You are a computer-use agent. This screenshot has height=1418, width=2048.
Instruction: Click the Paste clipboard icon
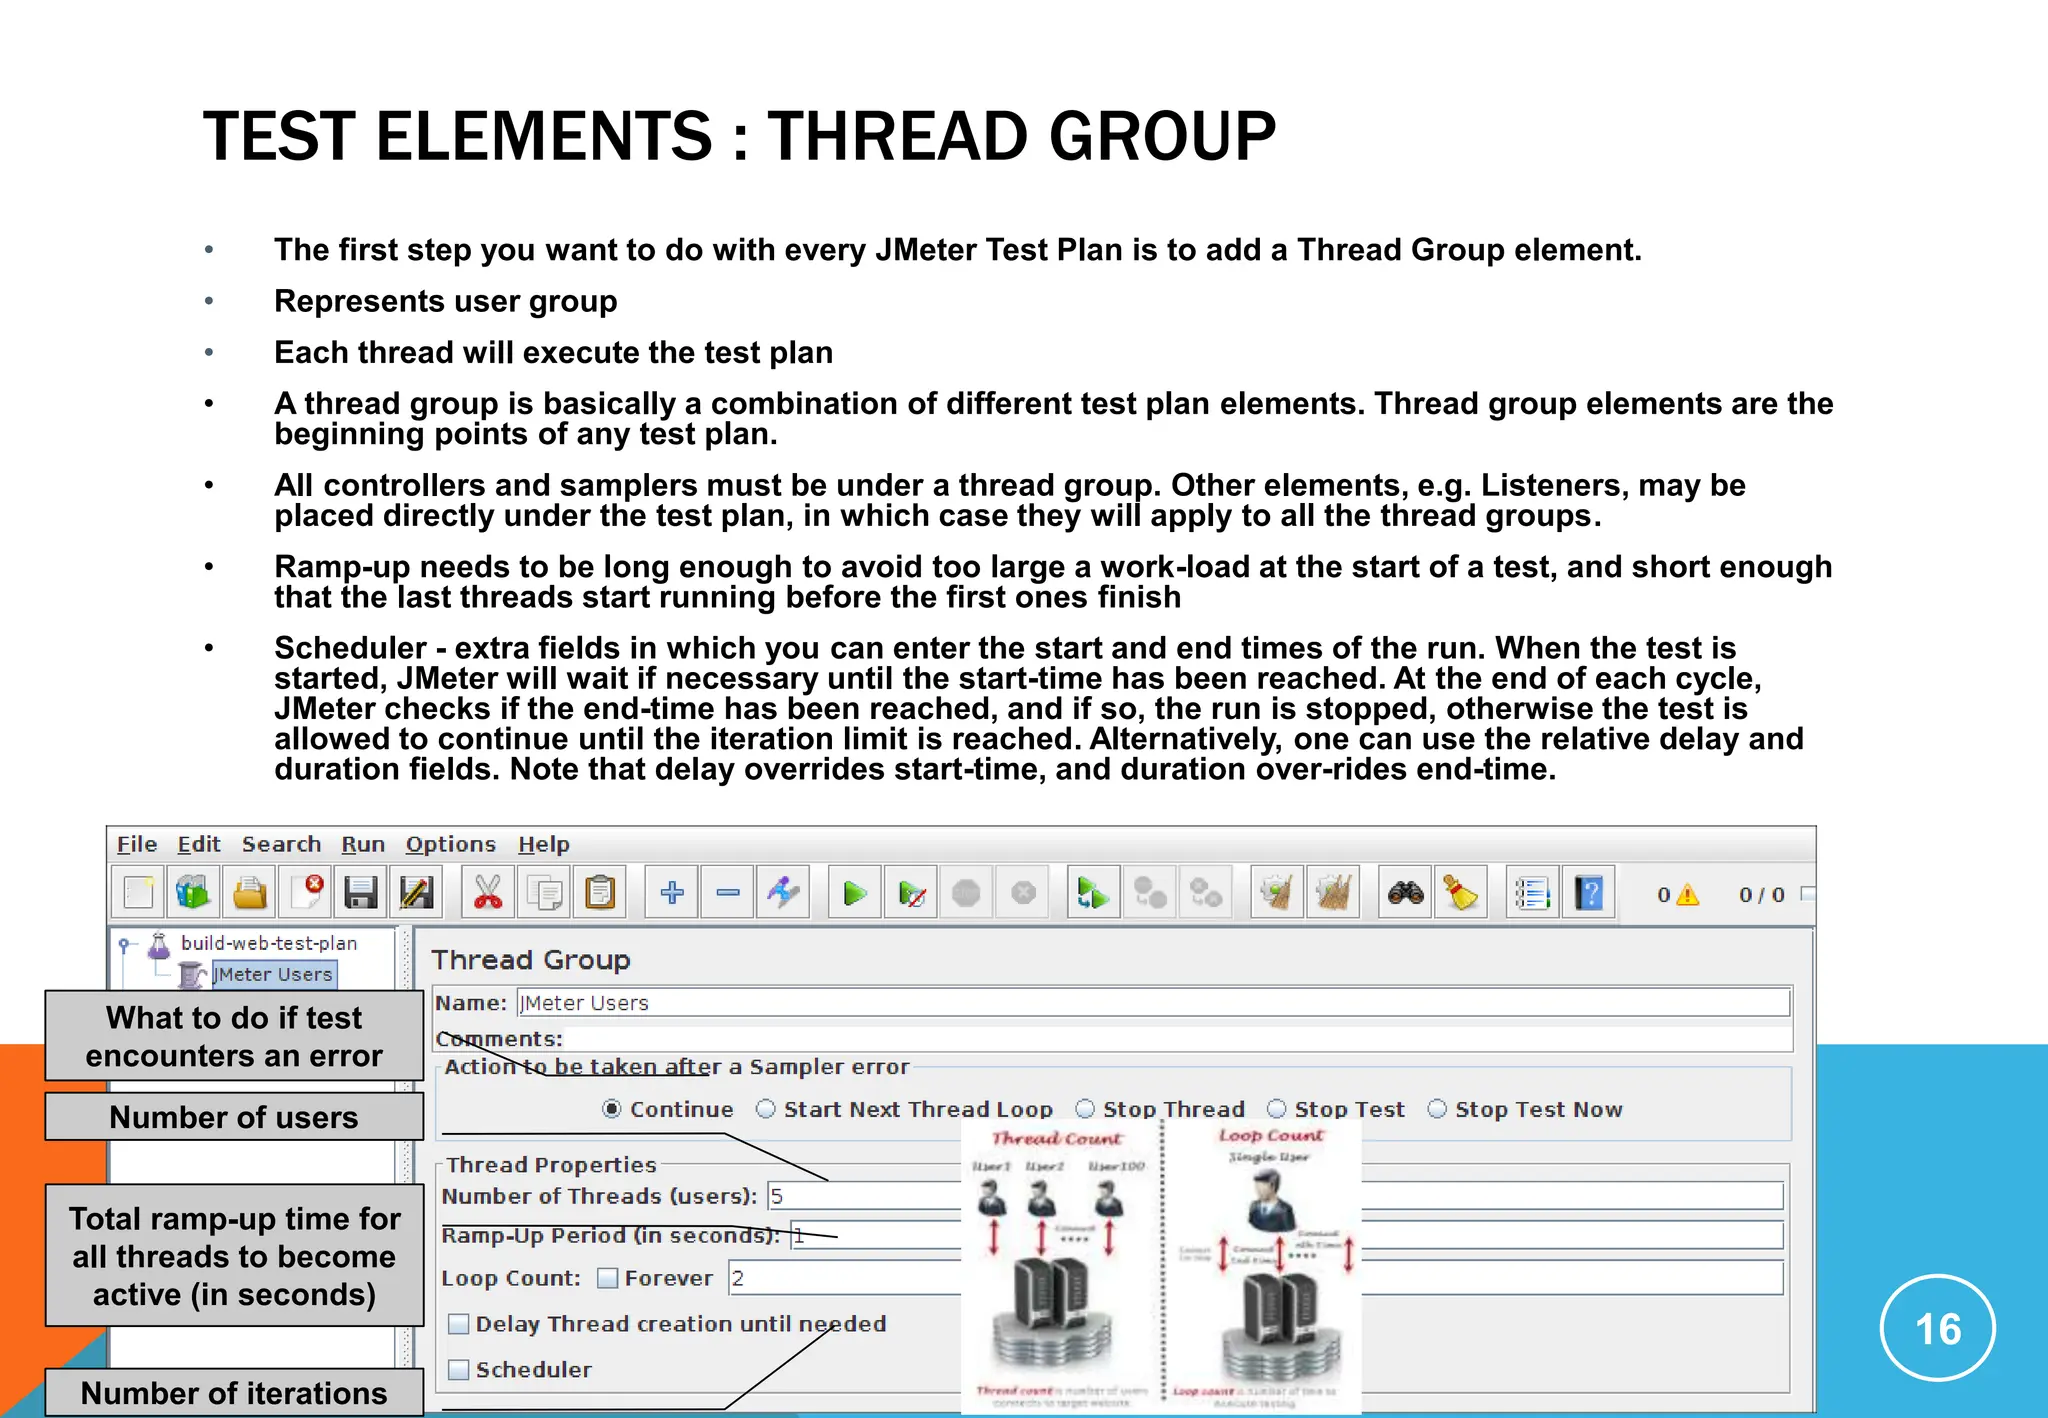[x=600, y=893]
